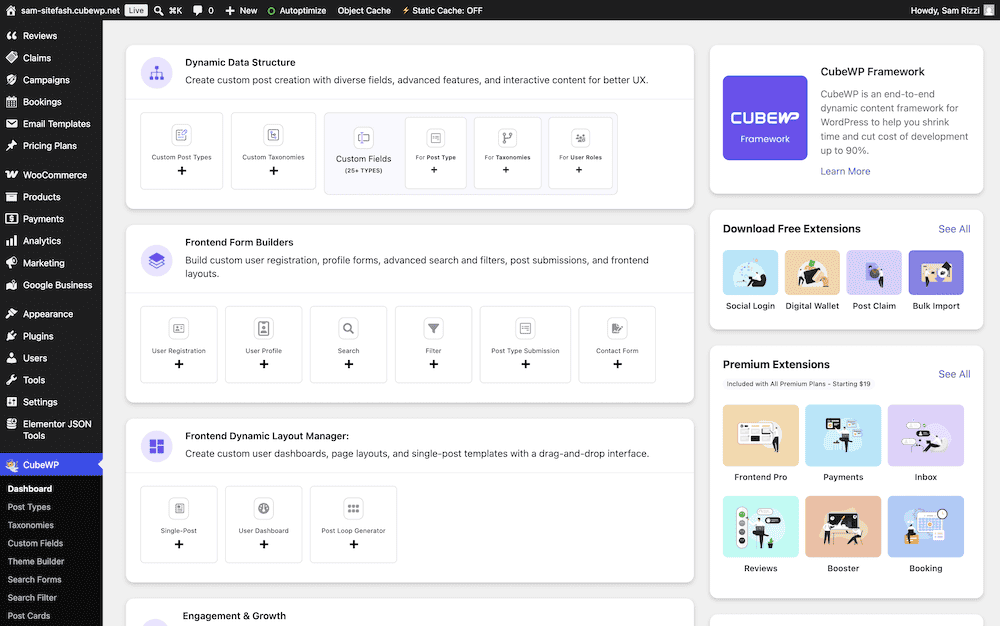The width and height of the screenshot is (1000, 626).
Task: Select the CubeWP menu item
Action: point(51,465)
